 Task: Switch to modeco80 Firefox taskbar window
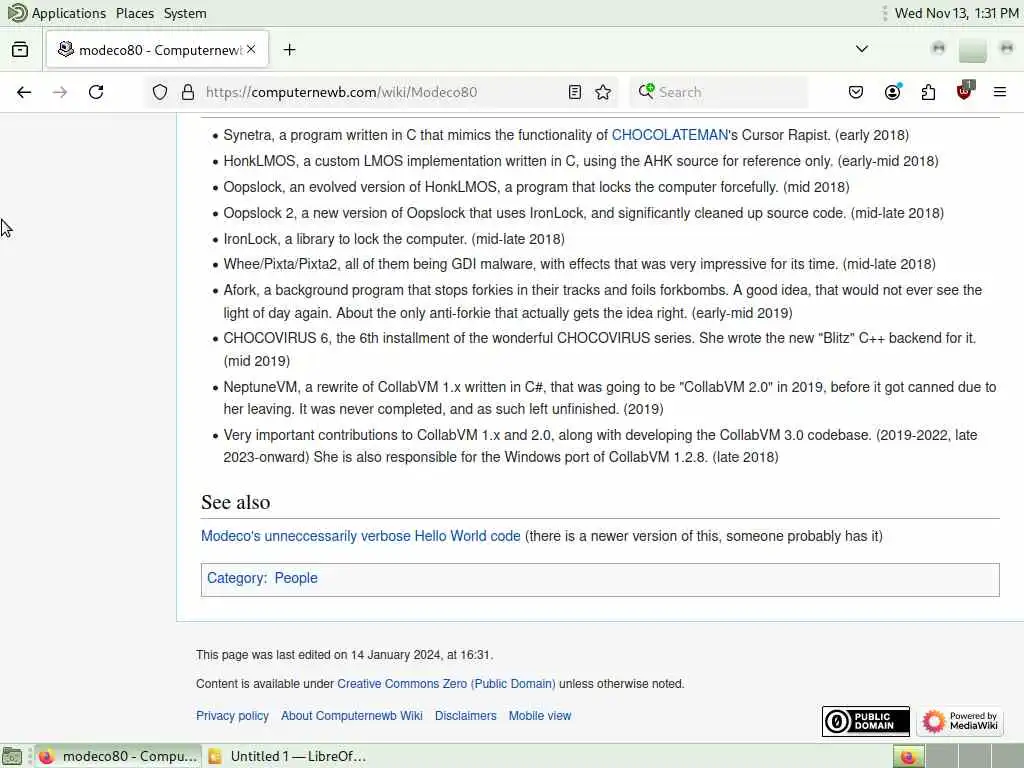click(118, 756)
